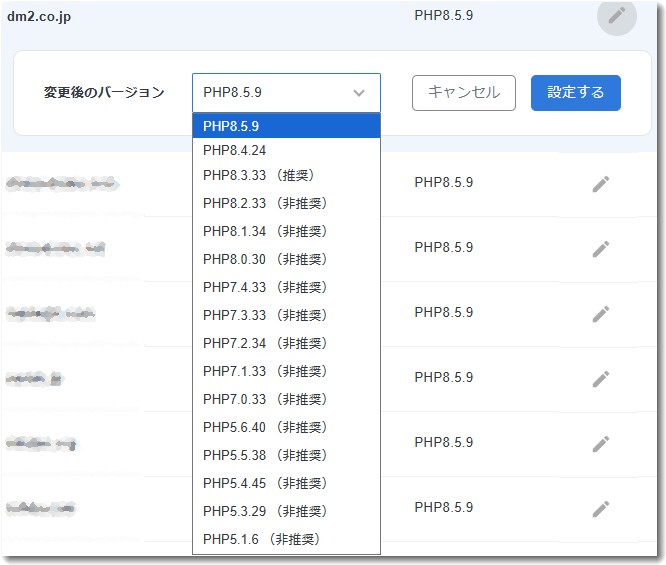Choose PHP5.4.45 (非推奨) option
The height and width of the screenshot is (565, 666).
(x=286, y=483)
